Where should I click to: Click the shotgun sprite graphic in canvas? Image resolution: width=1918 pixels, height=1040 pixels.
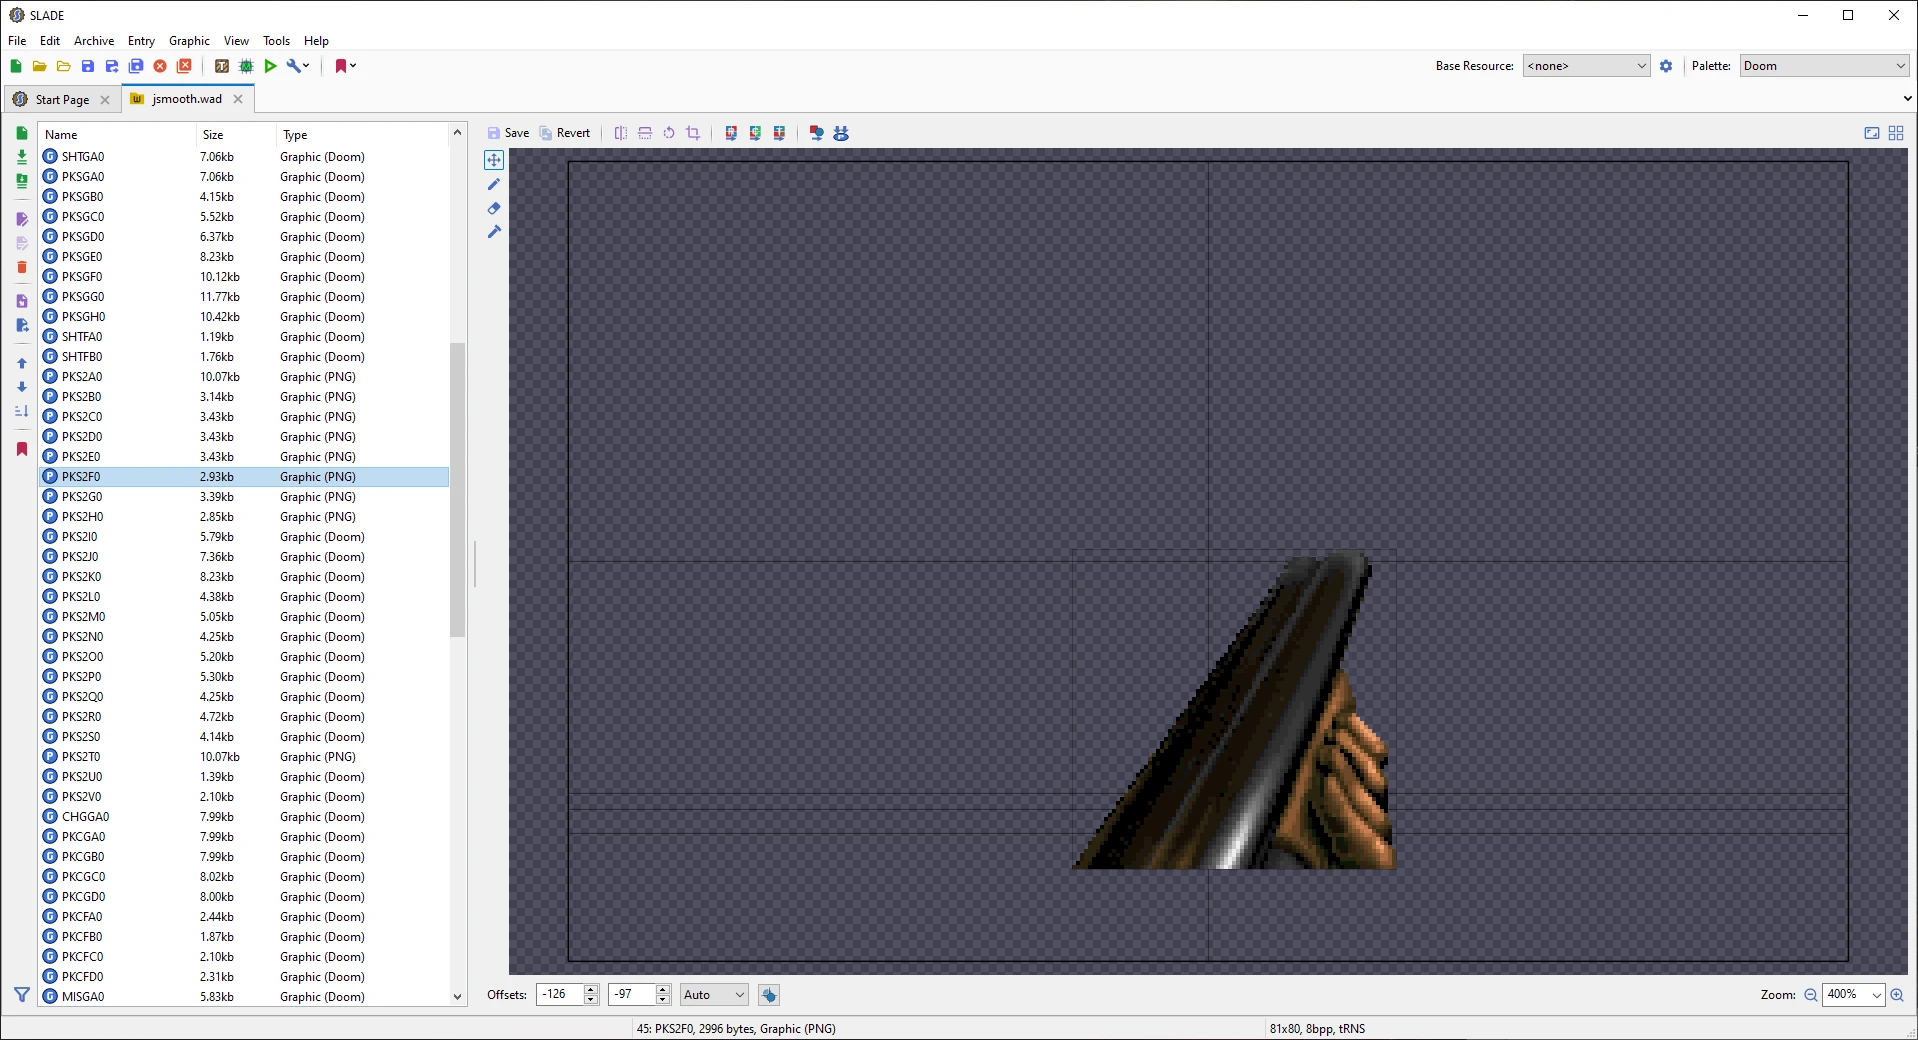click(x=1234, y=710)
